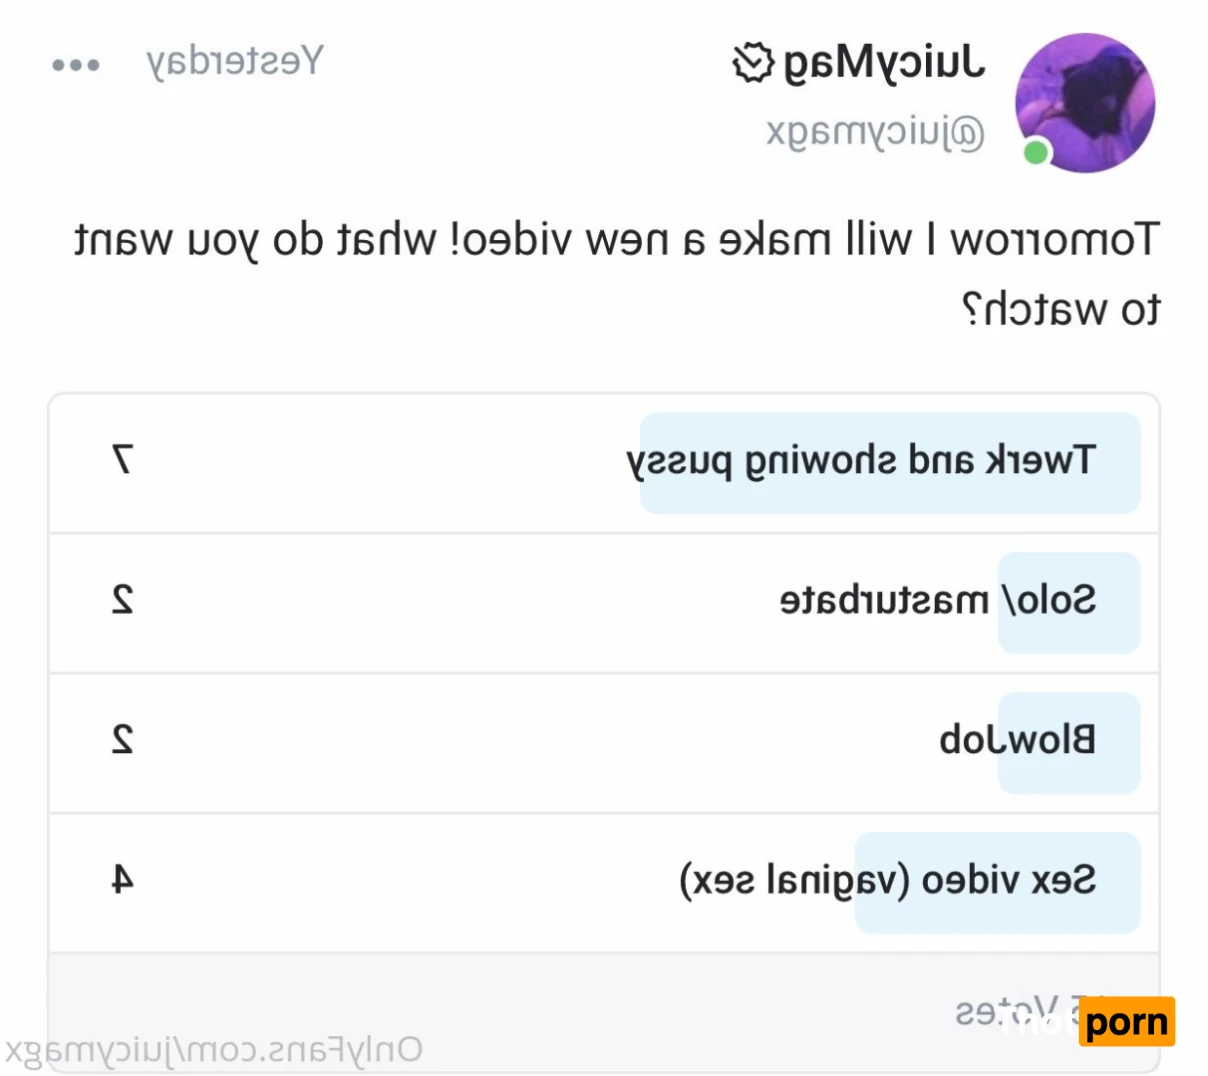
Task: Open the @juicymagx handle link
Action: [x=876, y=131]
